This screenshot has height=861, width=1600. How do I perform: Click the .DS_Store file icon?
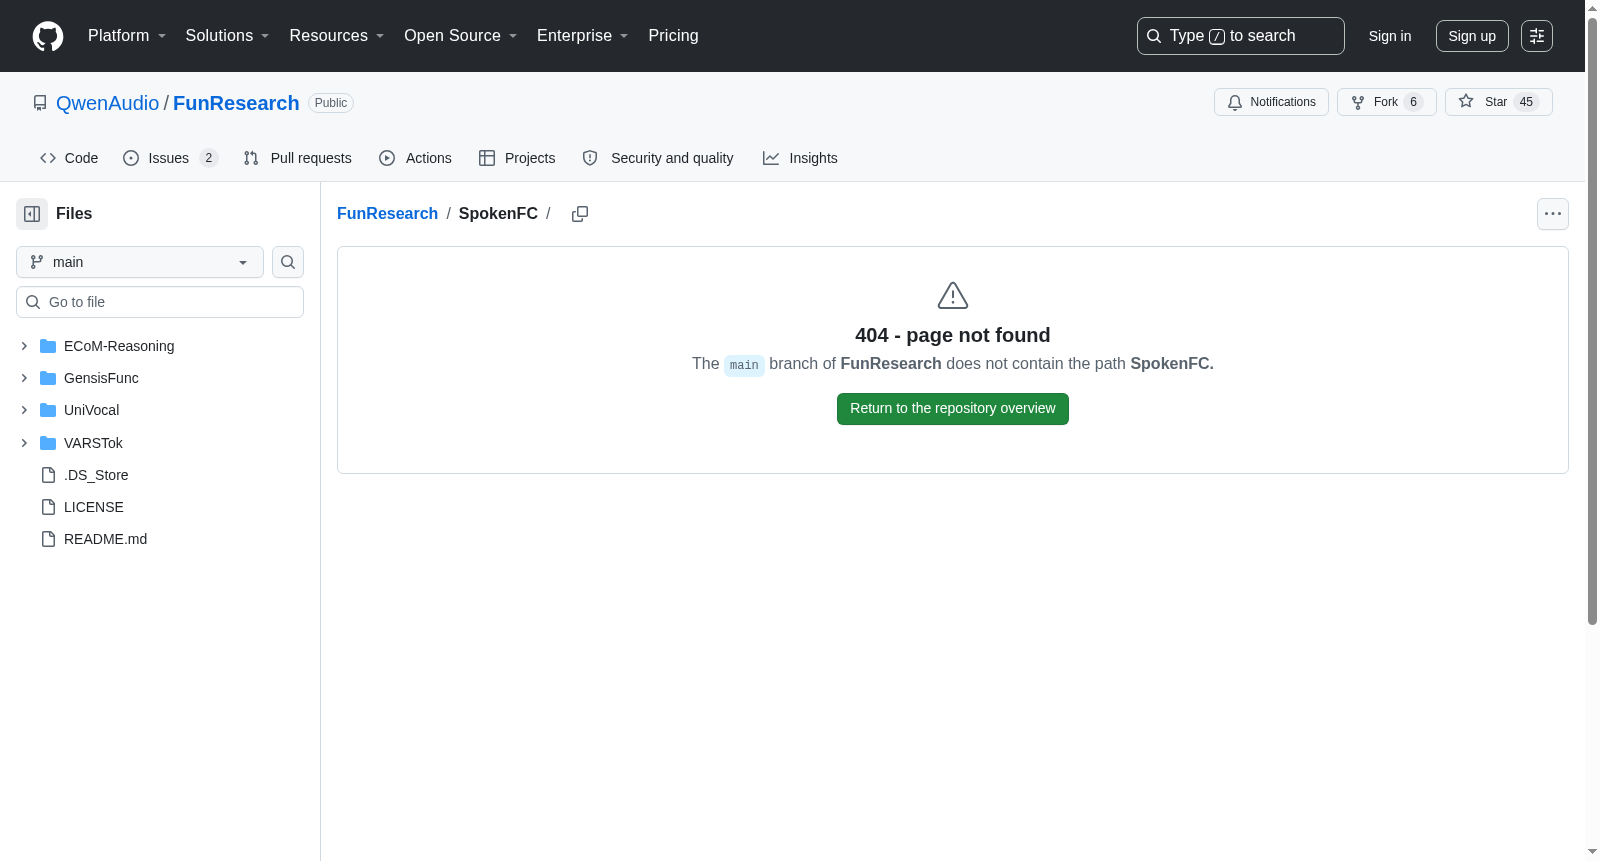click(48, 475)
